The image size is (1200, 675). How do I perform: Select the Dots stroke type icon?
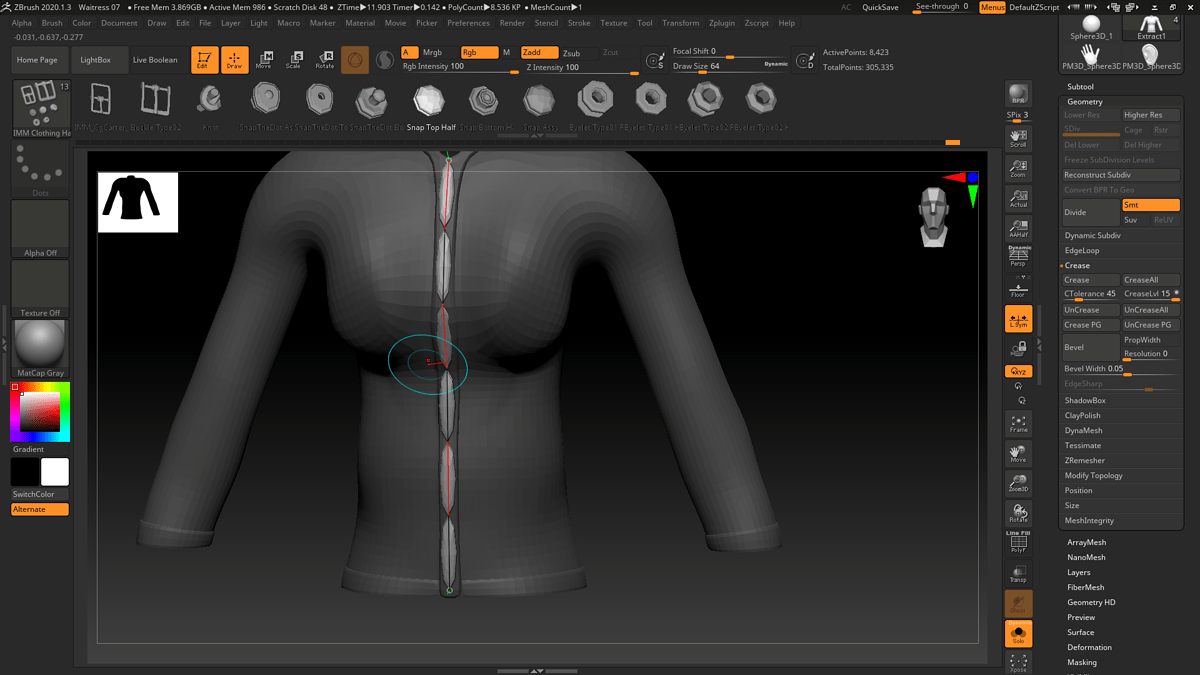click(x=41, y=169)
